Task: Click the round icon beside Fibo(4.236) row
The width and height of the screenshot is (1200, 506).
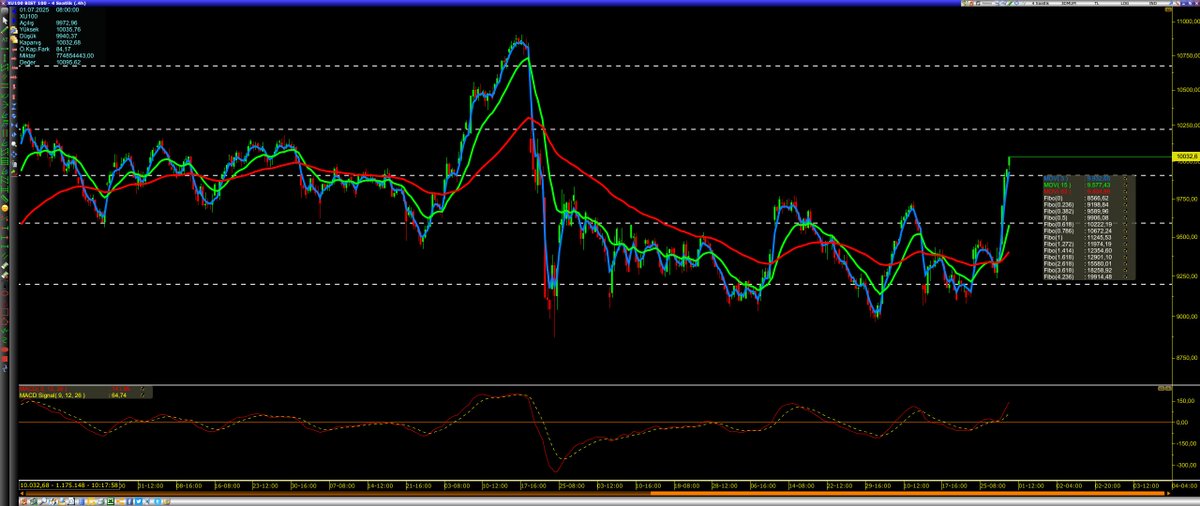Action: tap(1126, 277)
